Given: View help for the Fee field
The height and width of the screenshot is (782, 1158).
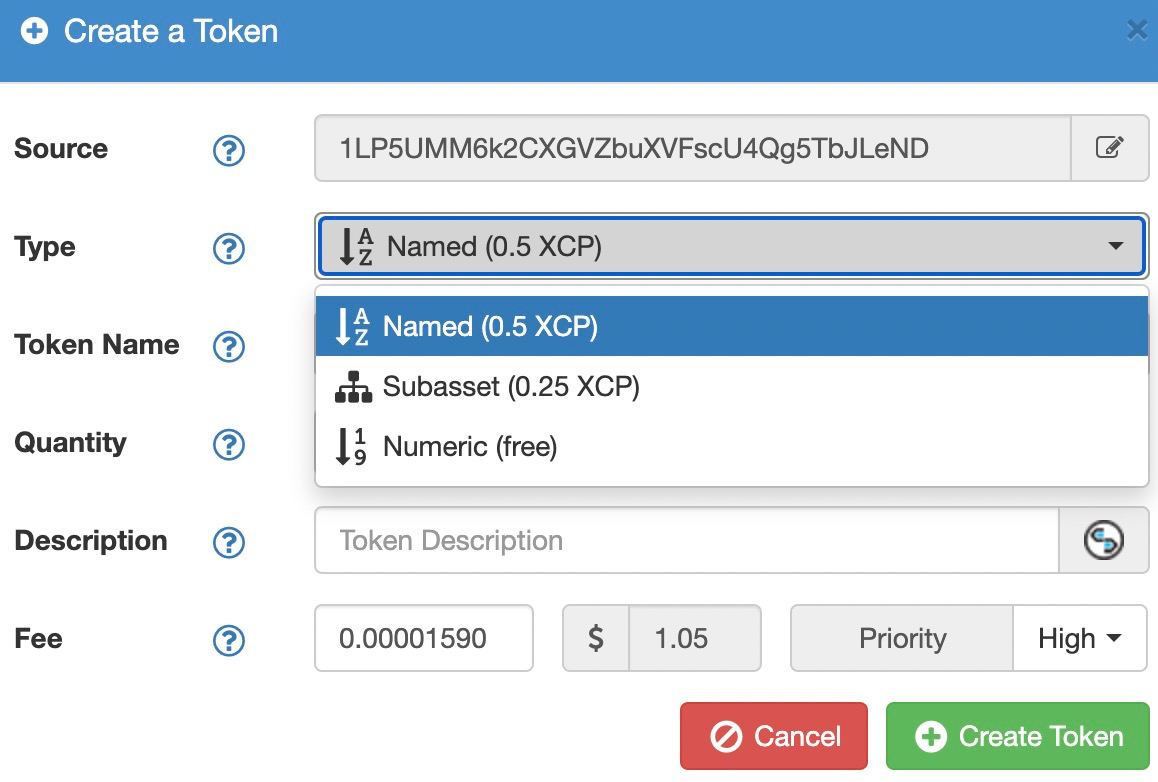Looking at the screenshot, I should click(229, 640).
